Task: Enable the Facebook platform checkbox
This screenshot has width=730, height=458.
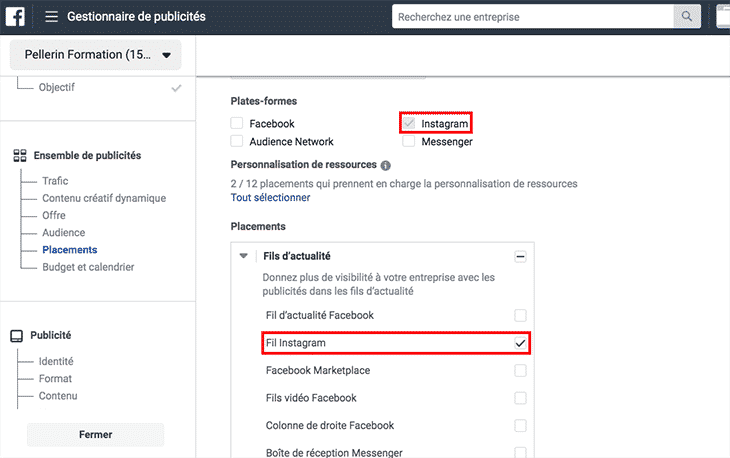Action: coord(237,124)
